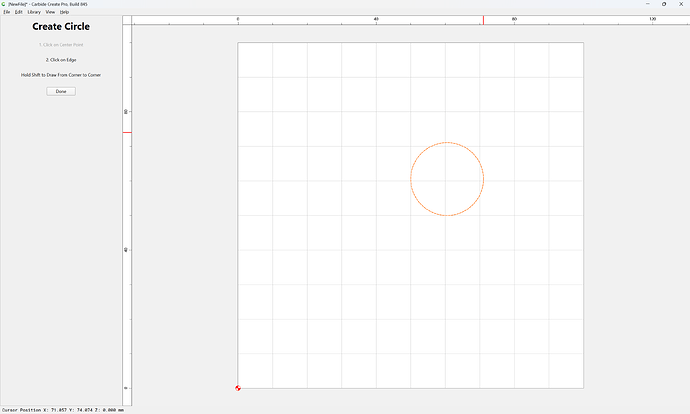
Task: Click the Cursor Position status bar text
Action: 63,410
